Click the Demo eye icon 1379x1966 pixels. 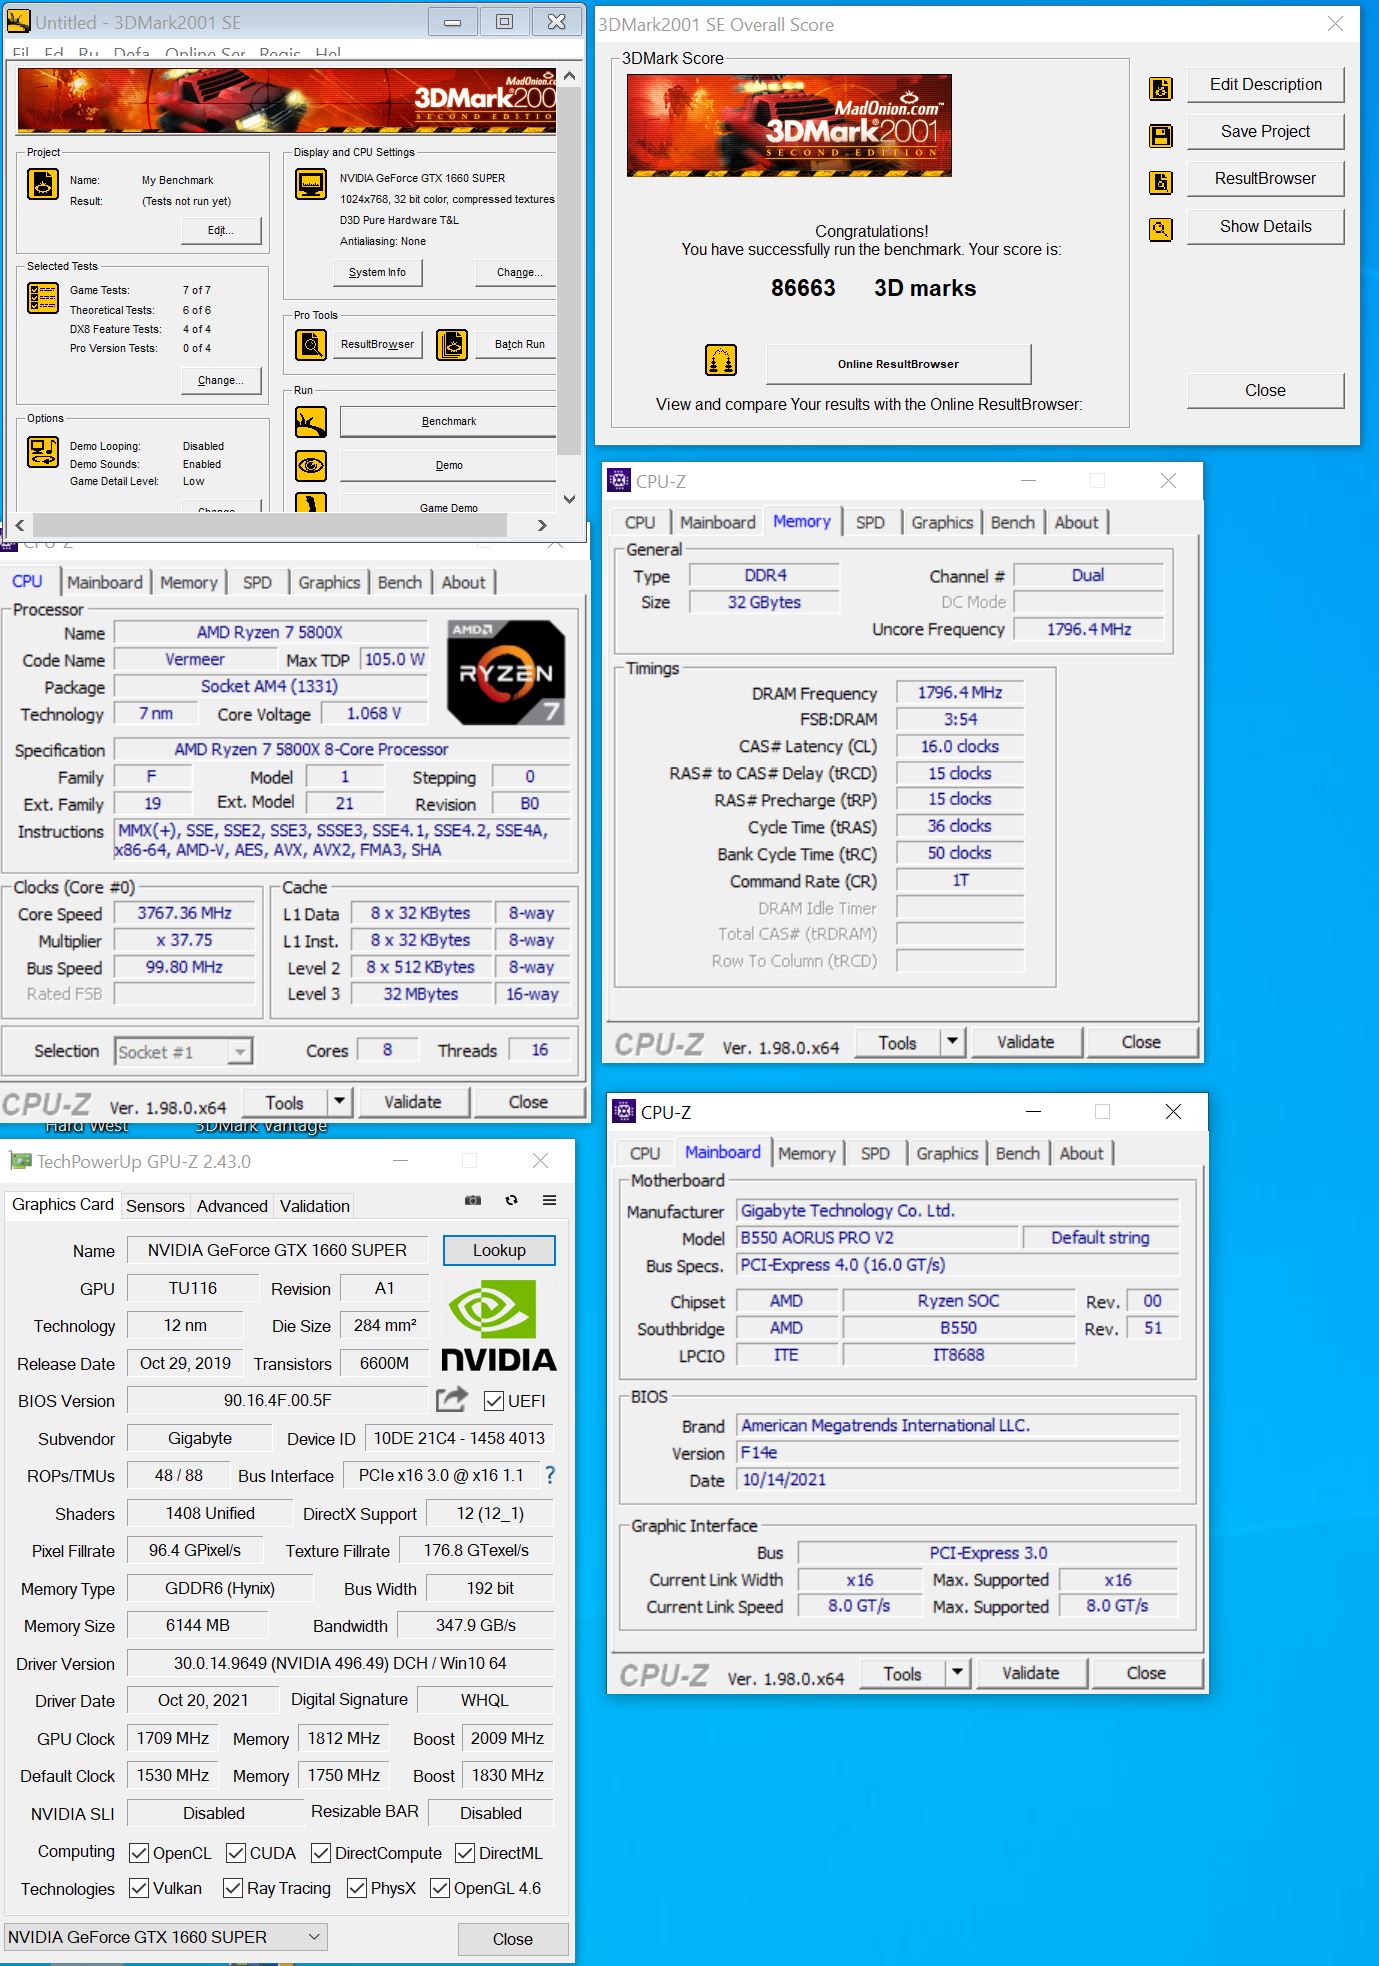311,465
